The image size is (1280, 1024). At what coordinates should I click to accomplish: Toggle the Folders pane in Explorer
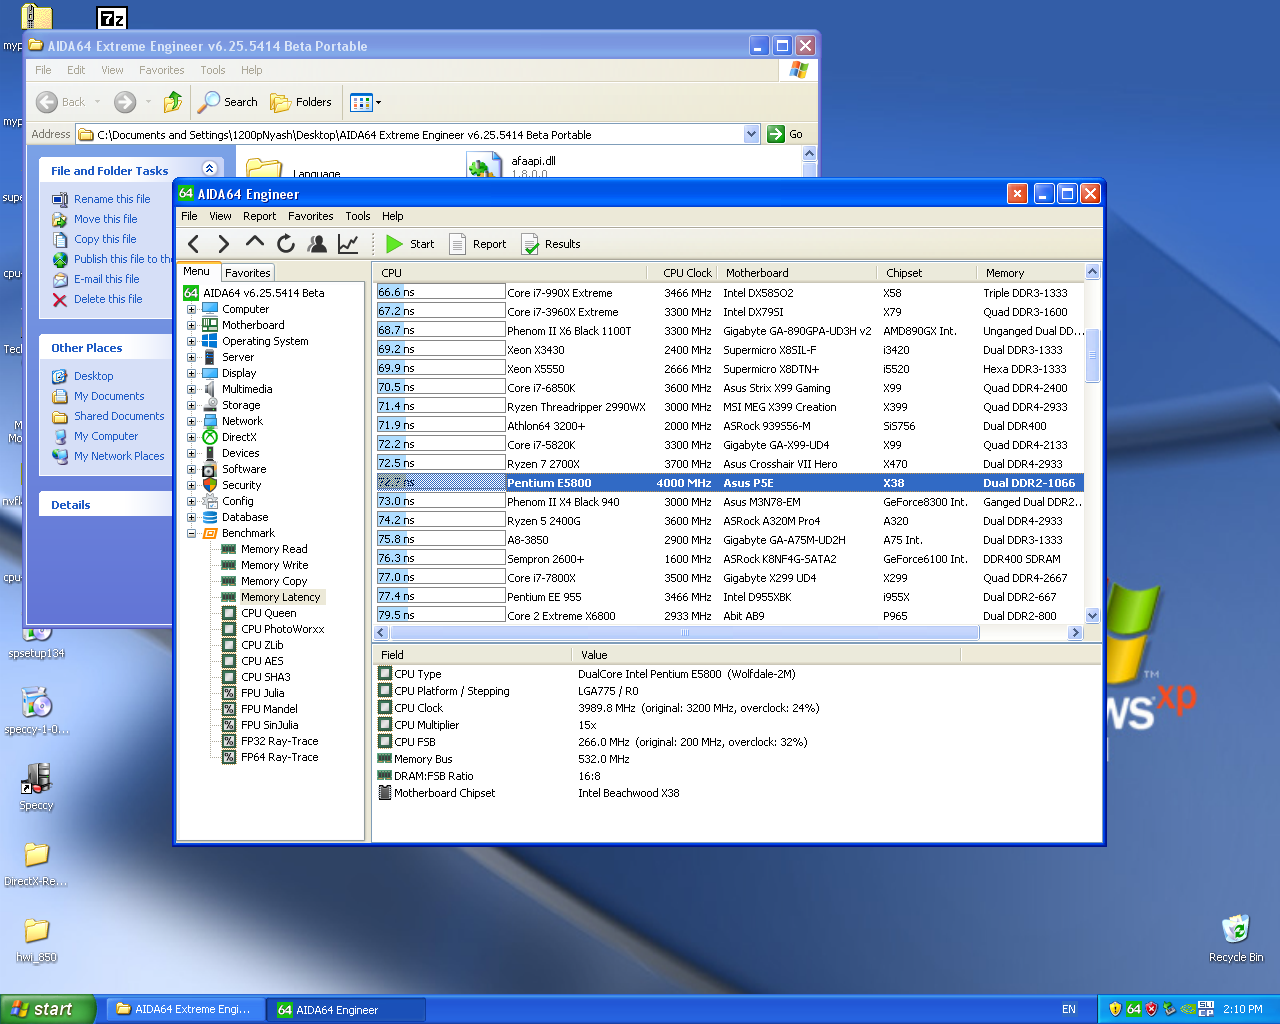click(301, 102)
